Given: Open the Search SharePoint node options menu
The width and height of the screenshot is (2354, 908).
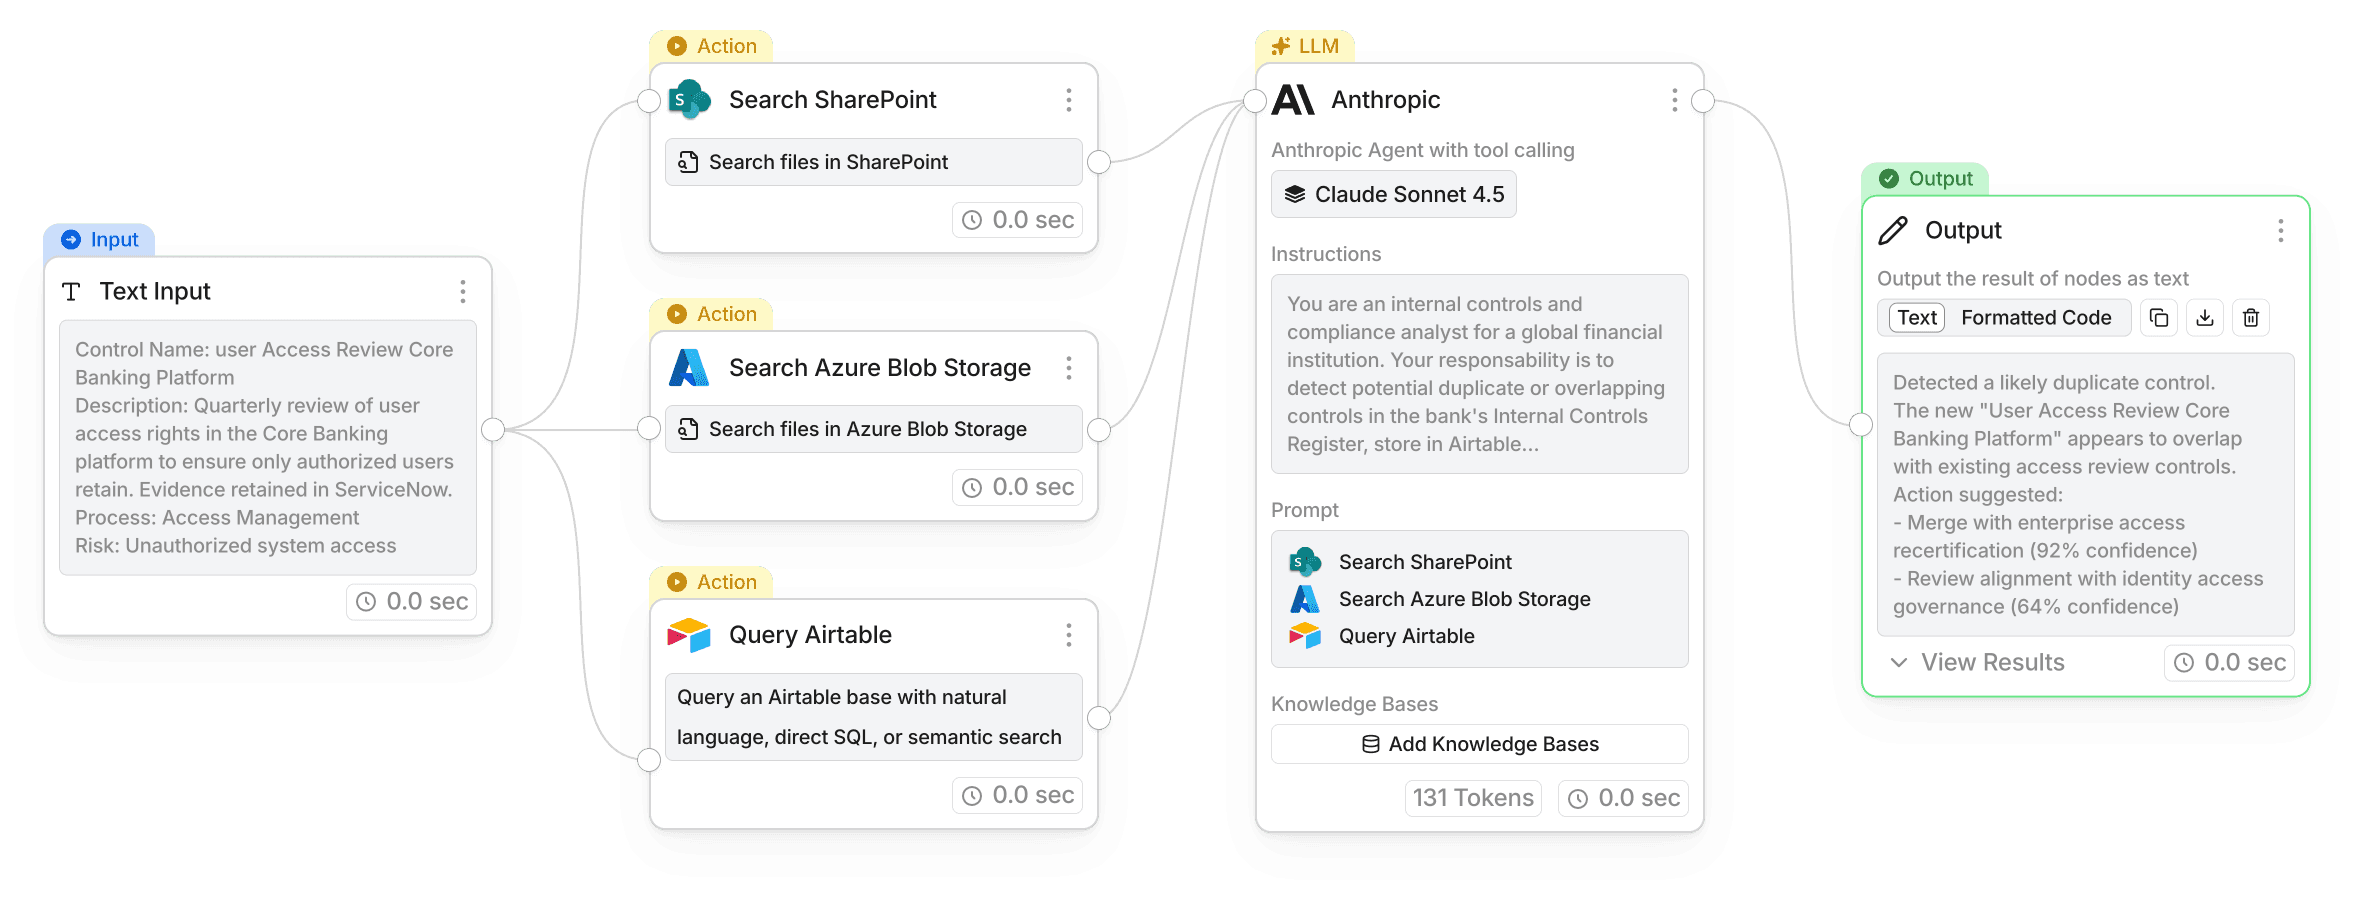Looking at the screenshot, I should coord(1069,100).
